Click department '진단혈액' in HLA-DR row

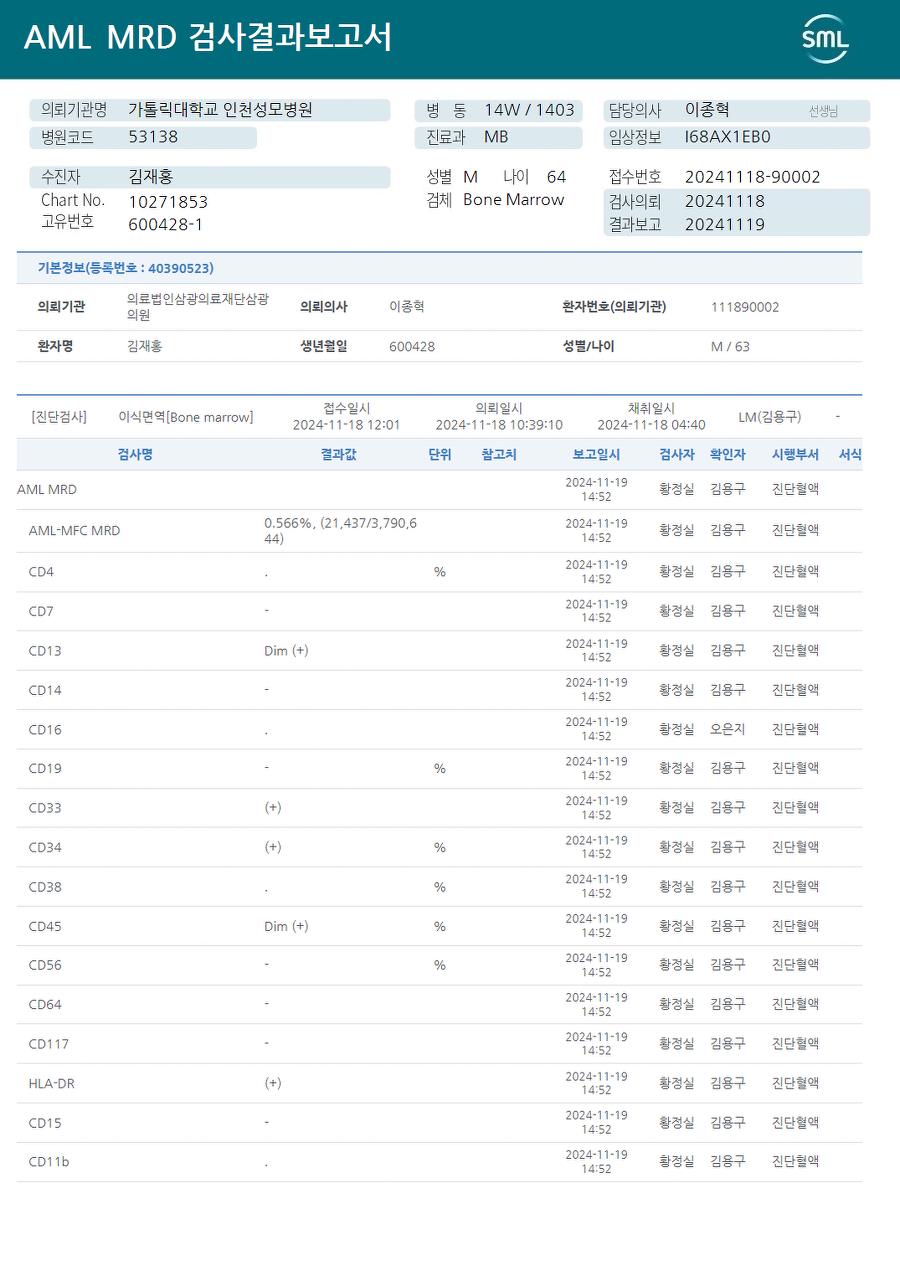tap(795, 1083)
